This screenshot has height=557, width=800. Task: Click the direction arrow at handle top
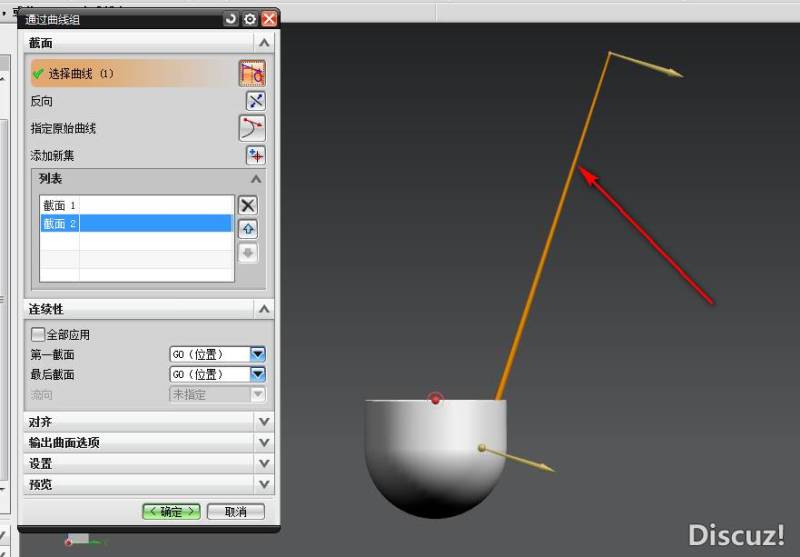[647, 65]
